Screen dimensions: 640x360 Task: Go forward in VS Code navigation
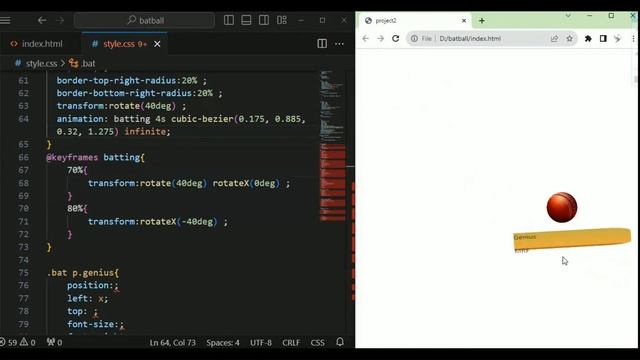point(60,20)
